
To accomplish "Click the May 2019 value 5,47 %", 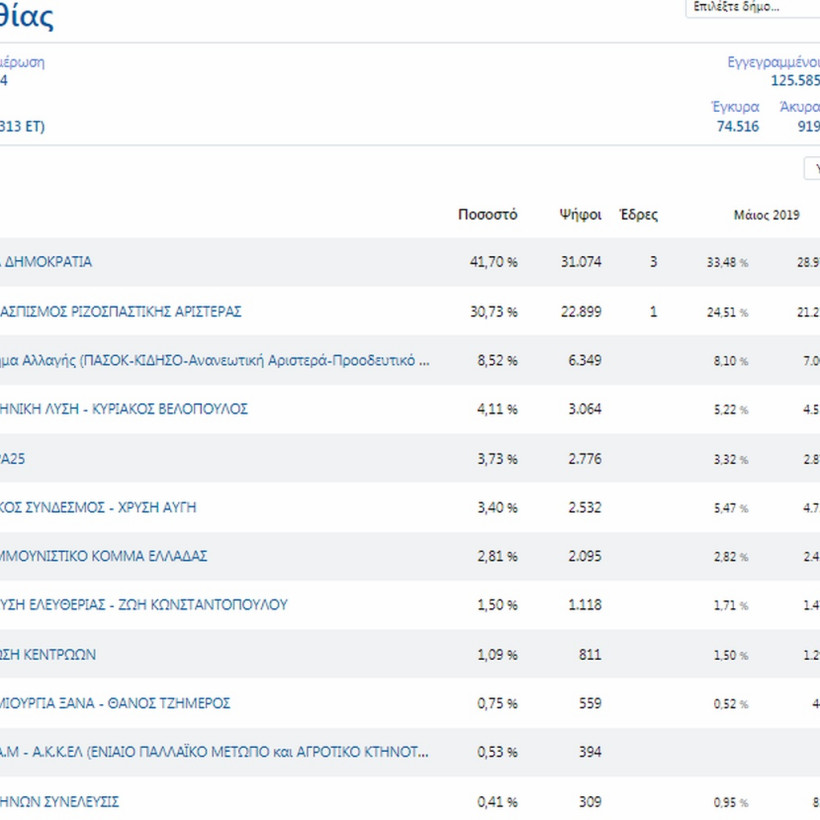I will pos(731,508).
